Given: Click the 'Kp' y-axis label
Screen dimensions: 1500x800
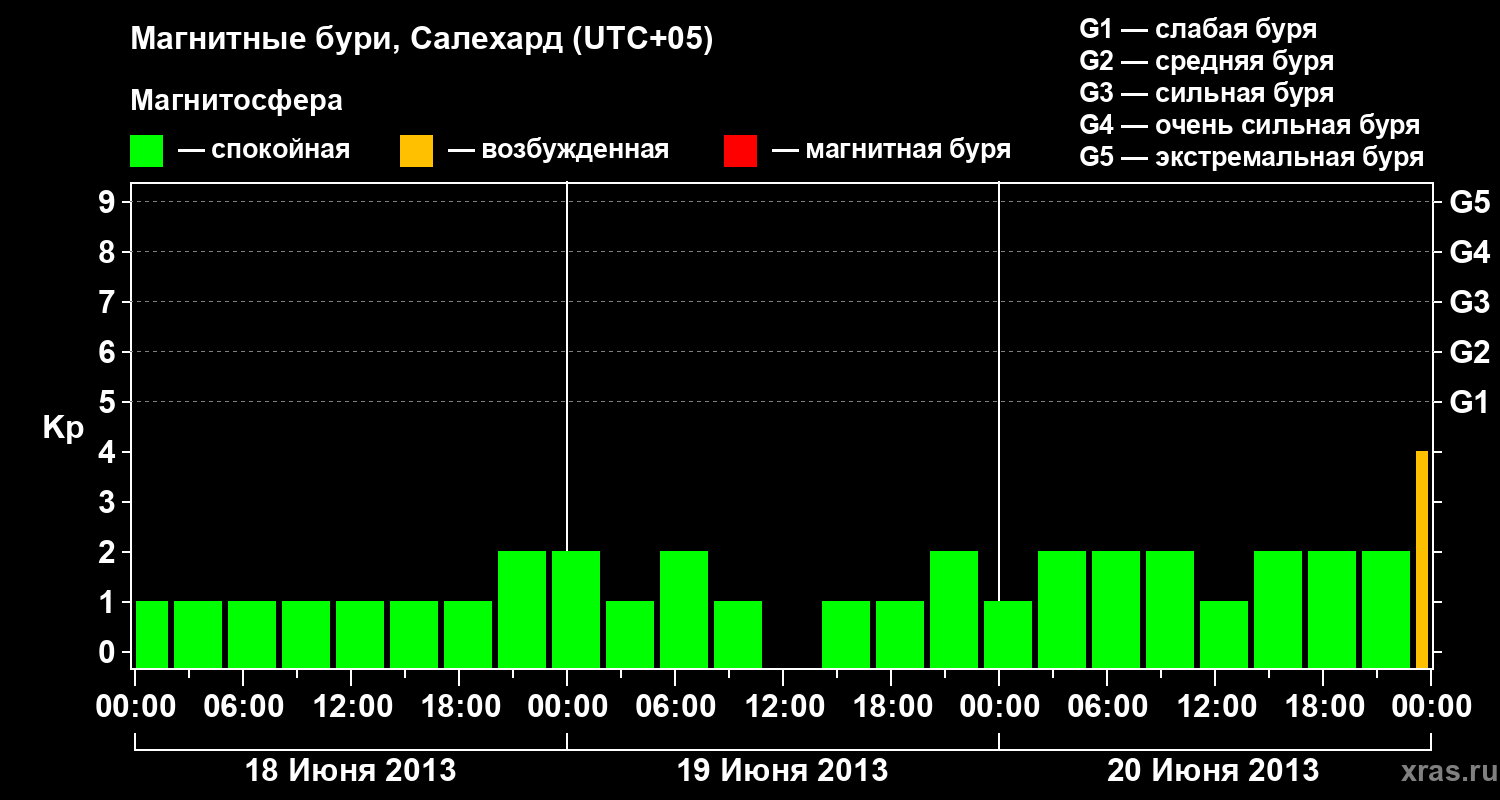Looking at the screenshot, I should coord(63,428).
